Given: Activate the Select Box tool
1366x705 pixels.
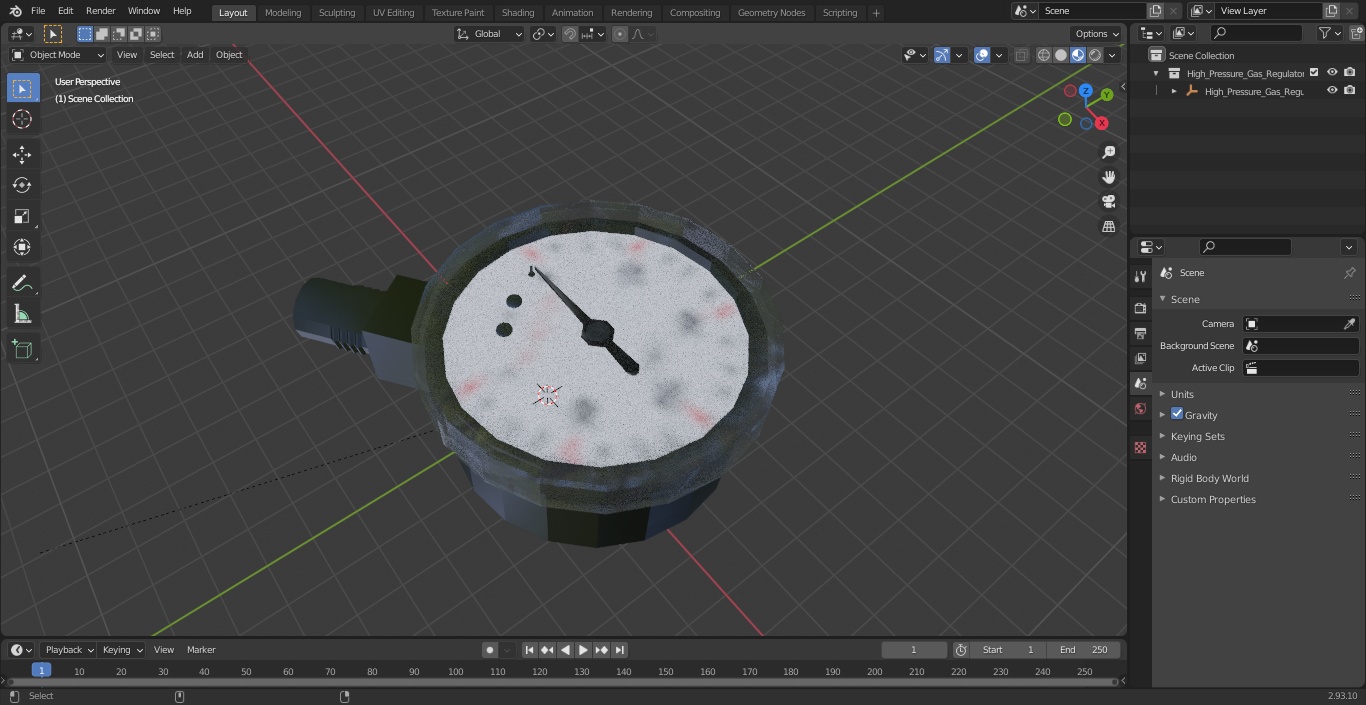Looking at the screenshot, I should tap(22, 88).
